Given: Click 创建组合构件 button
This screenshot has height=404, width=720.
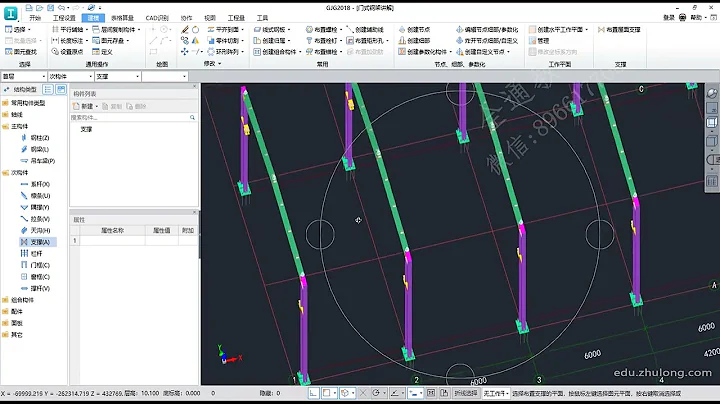Looking at the screenshot, I should coord(275,52).
